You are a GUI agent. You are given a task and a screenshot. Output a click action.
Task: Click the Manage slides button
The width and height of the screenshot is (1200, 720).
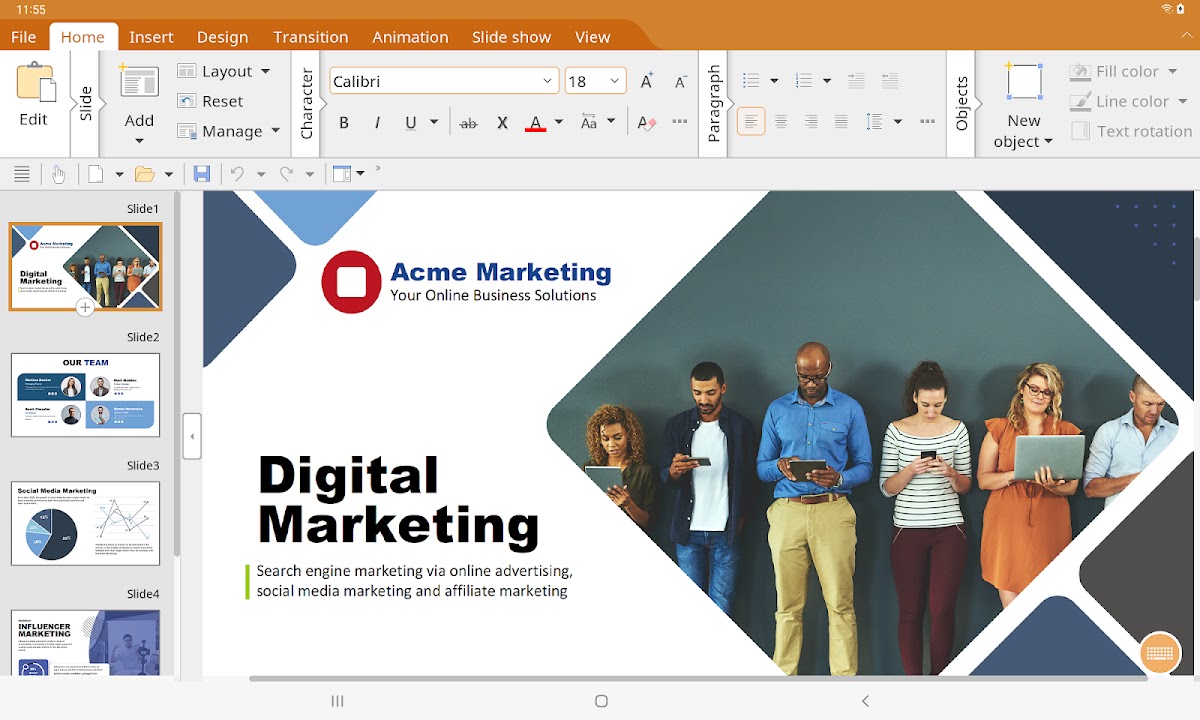point(220,131)
